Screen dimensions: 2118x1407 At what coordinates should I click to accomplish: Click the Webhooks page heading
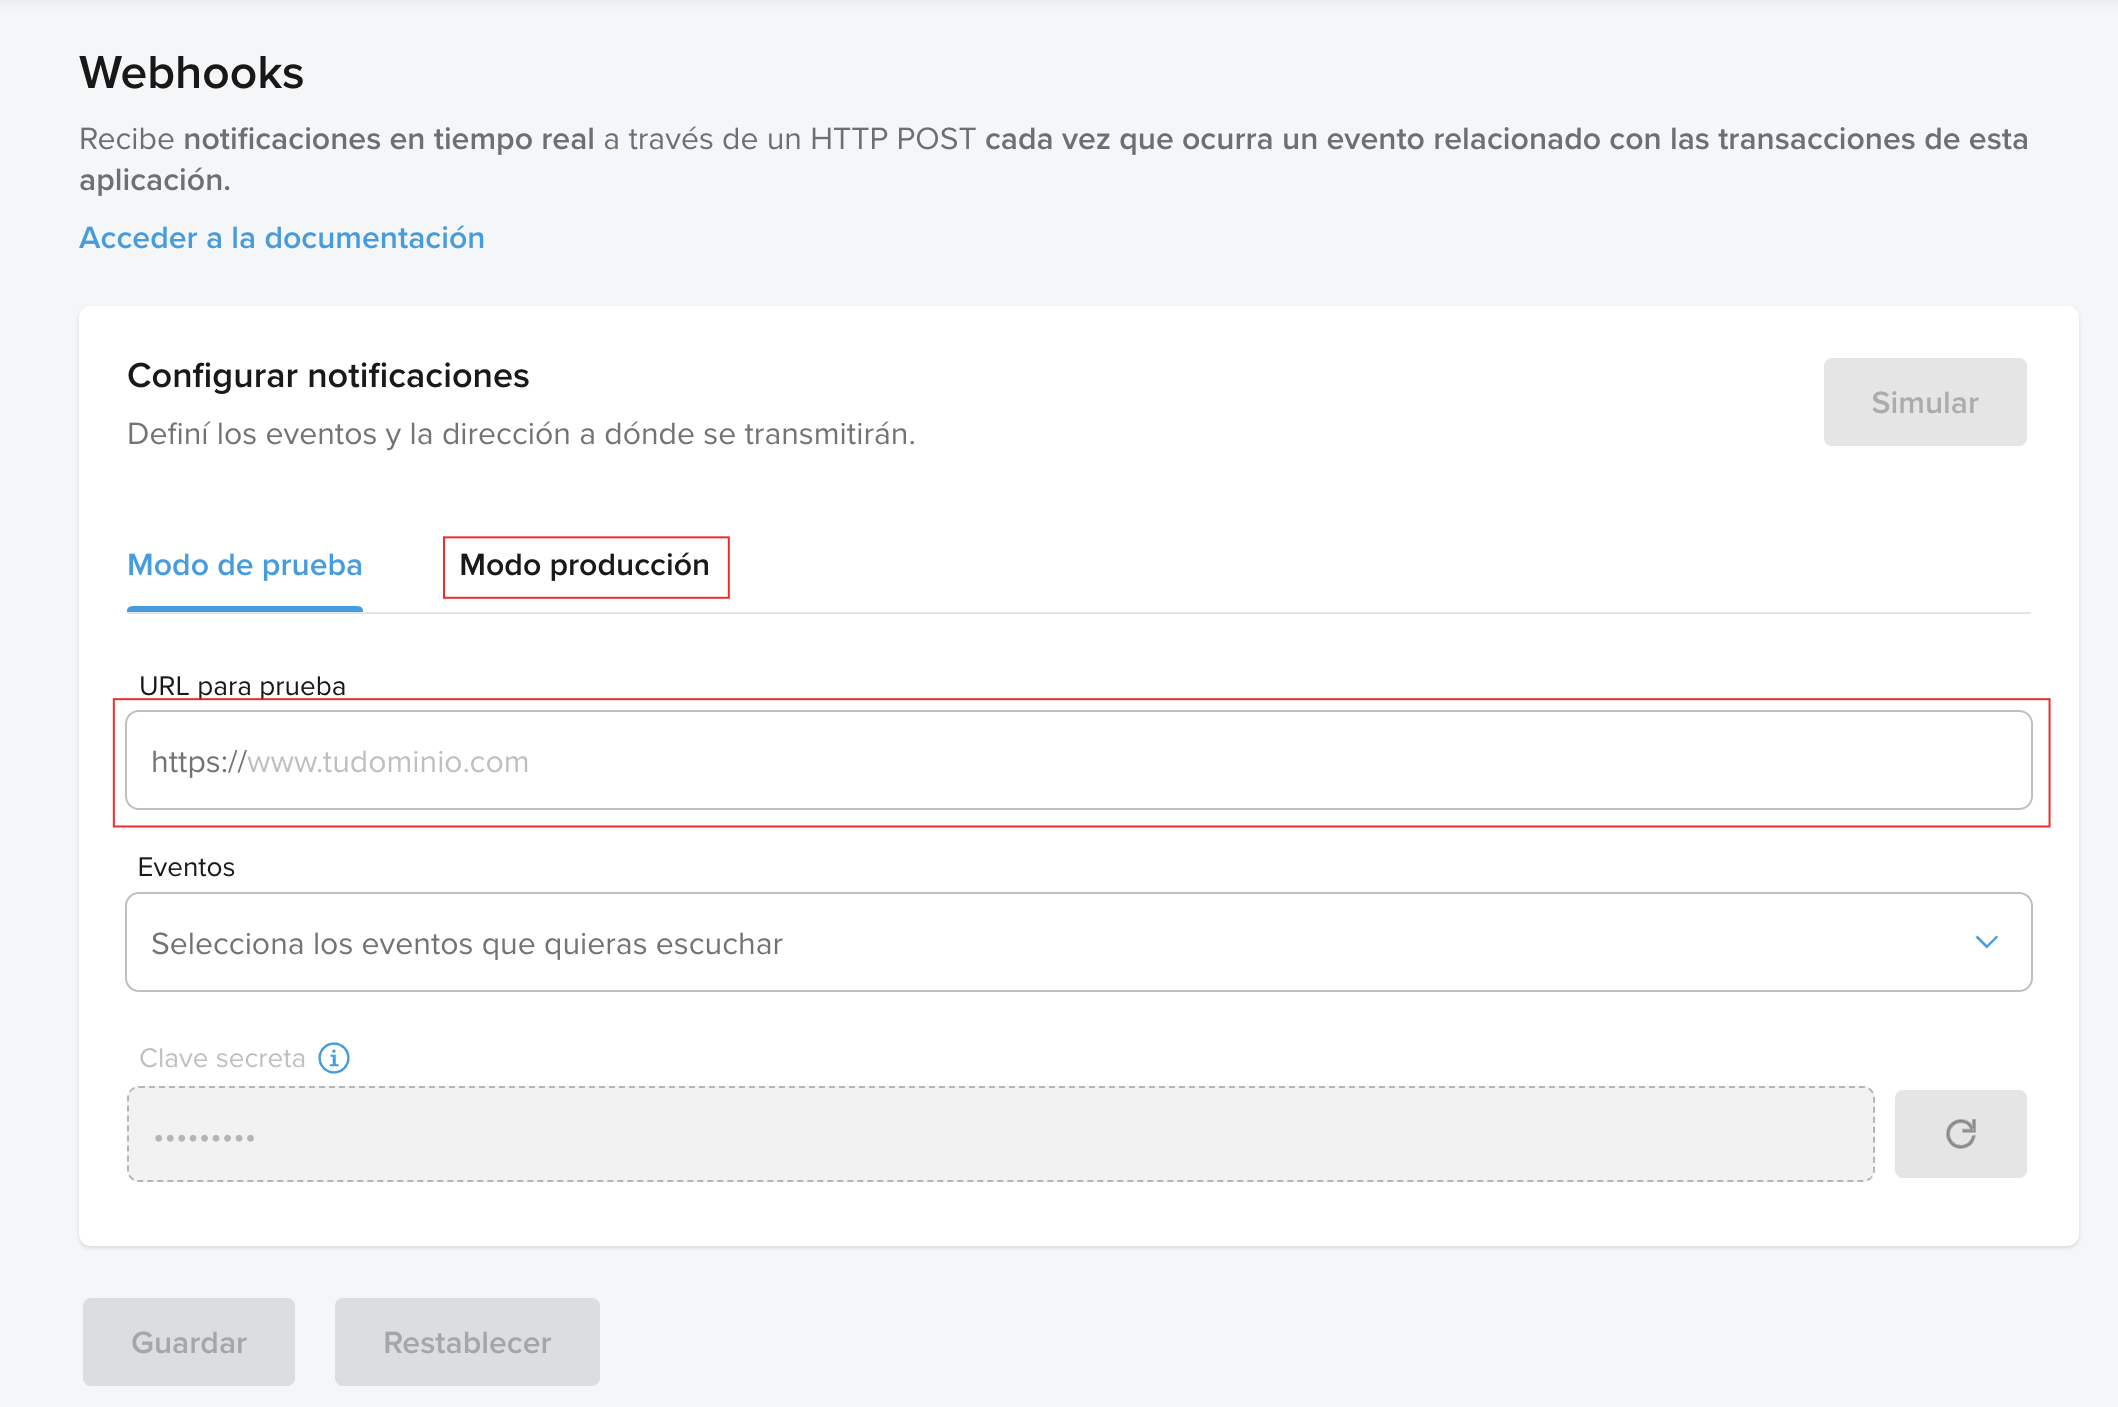[191, 73]
